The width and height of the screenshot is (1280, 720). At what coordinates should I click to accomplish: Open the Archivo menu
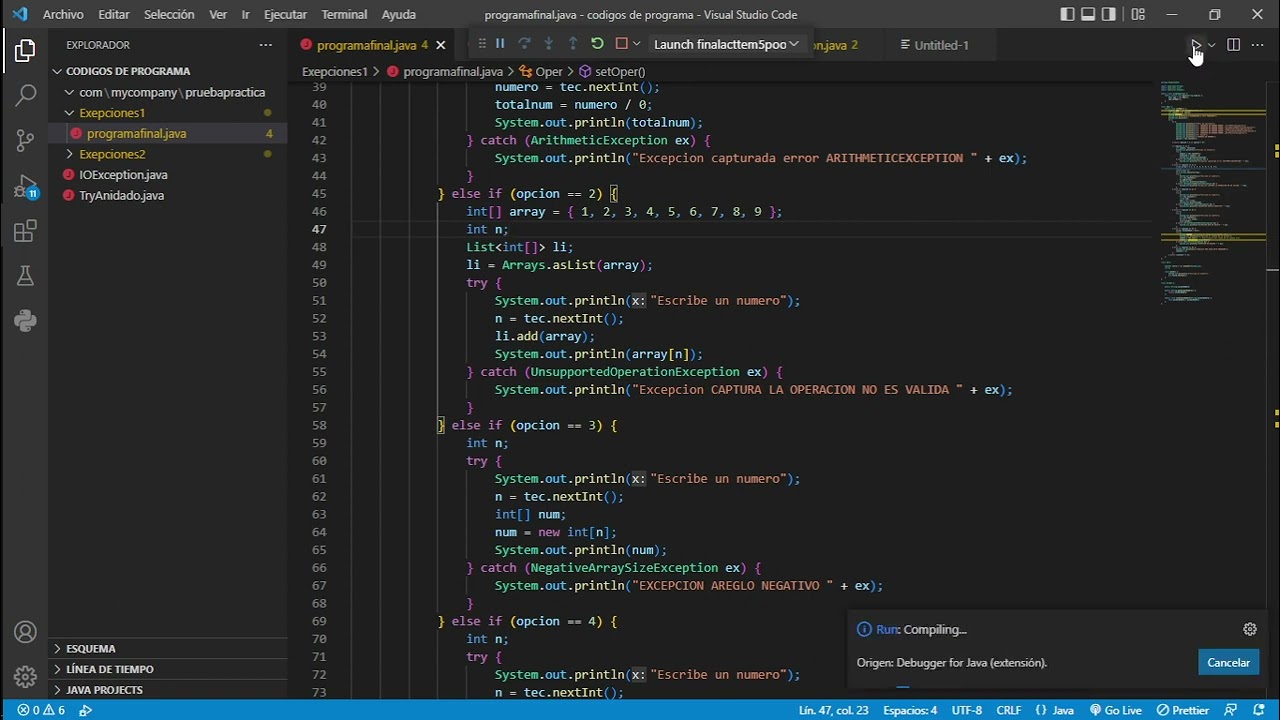(63, 14)
